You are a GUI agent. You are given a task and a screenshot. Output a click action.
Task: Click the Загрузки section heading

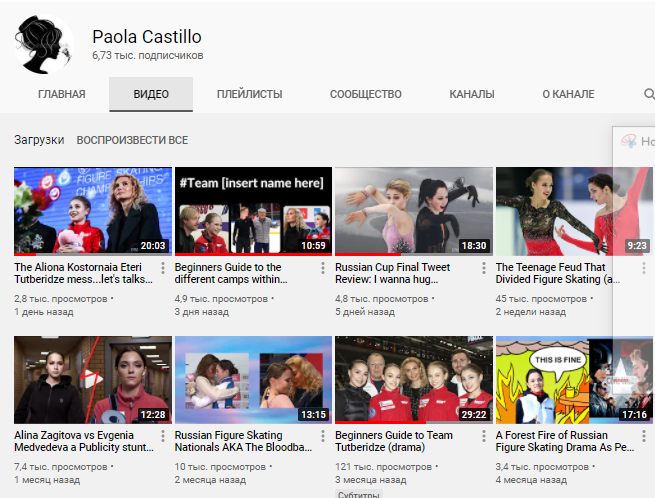39,140
